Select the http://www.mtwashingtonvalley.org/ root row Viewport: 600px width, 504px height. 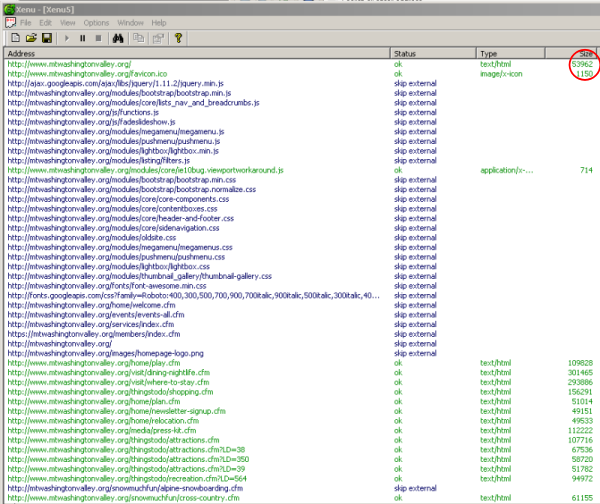coord(300,64)
